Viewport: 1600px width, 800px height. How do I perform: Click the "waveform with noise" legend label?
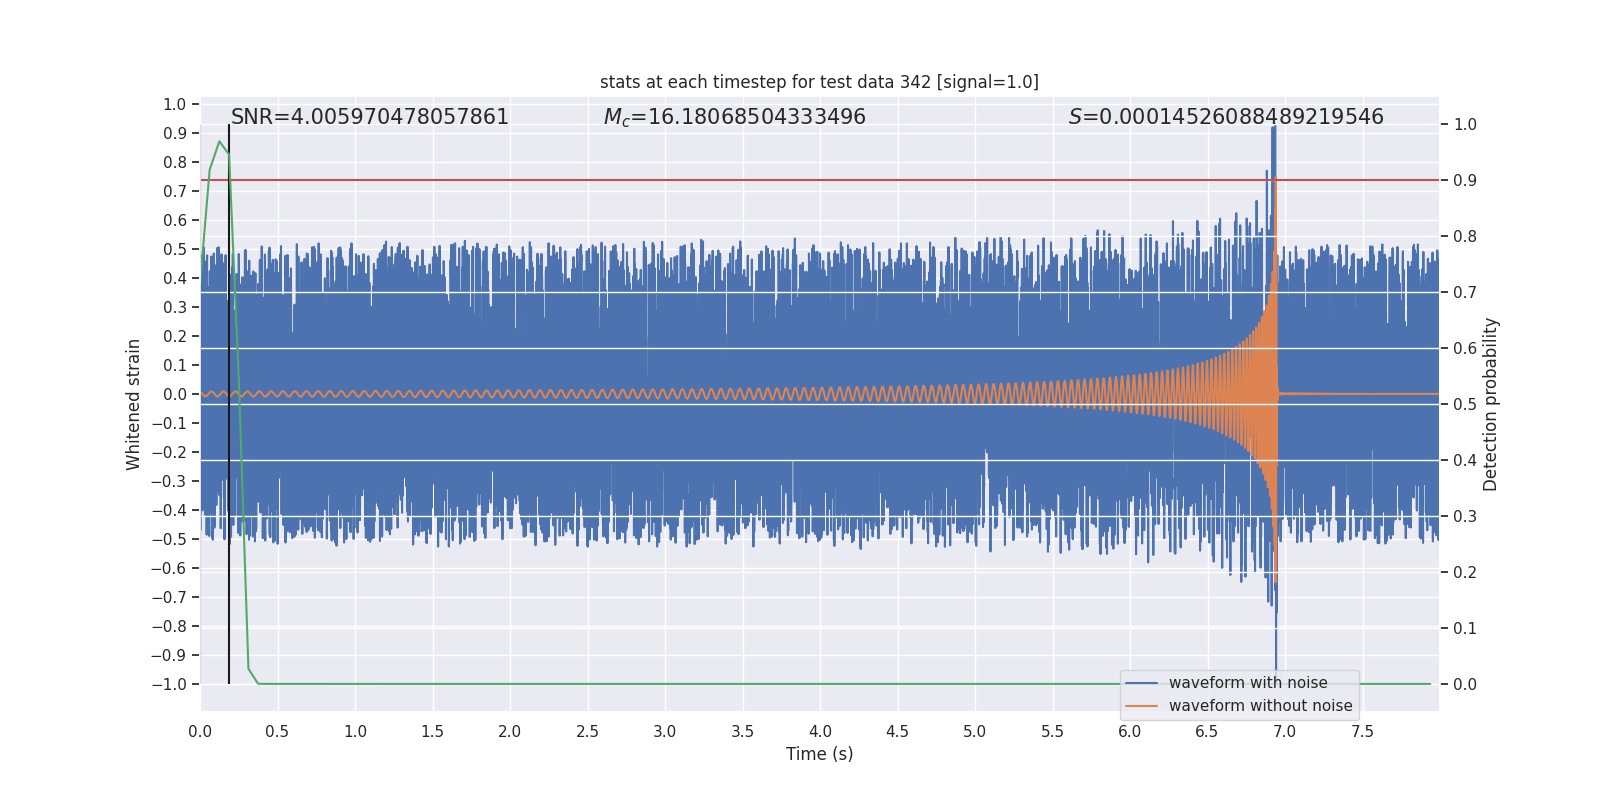[x=1248, y=683]
